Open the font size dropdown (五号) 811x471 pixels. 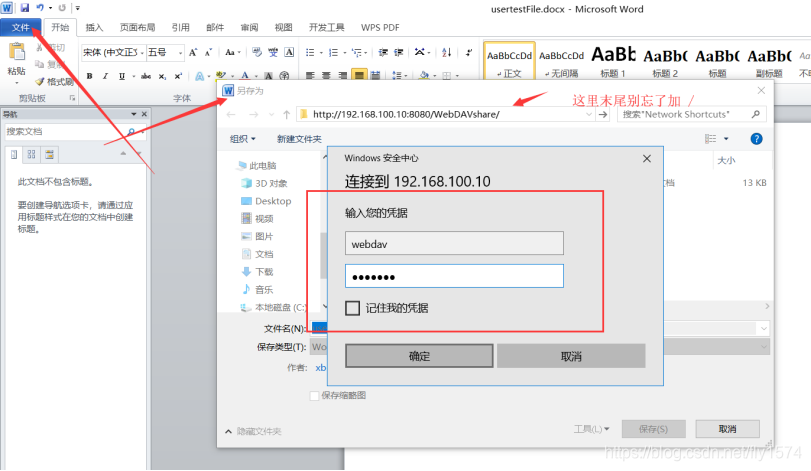tap(181, 53)
